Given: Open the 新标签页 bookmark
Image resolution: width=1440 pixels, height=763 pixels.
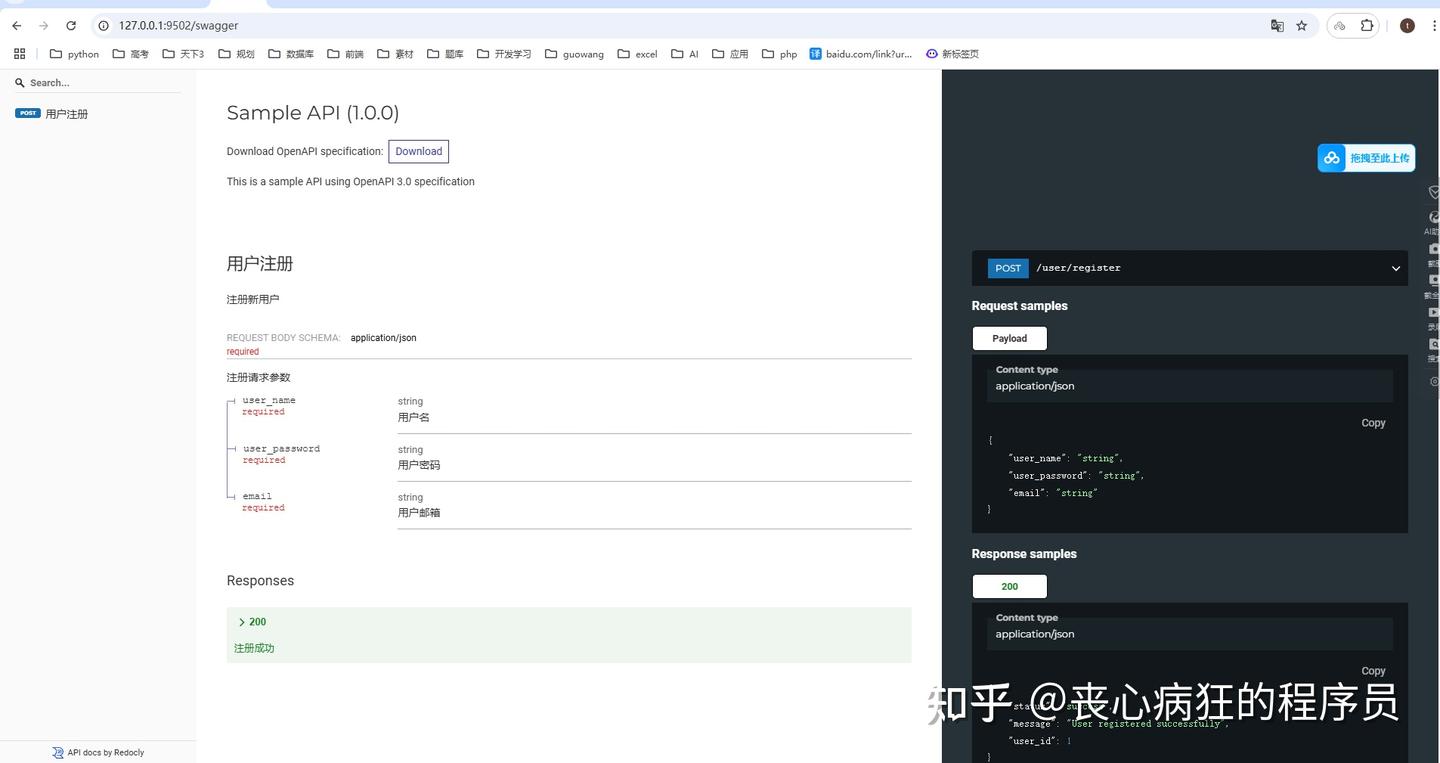Looking at the screenshot, I should pyautogui.click(x=952, y=54).
